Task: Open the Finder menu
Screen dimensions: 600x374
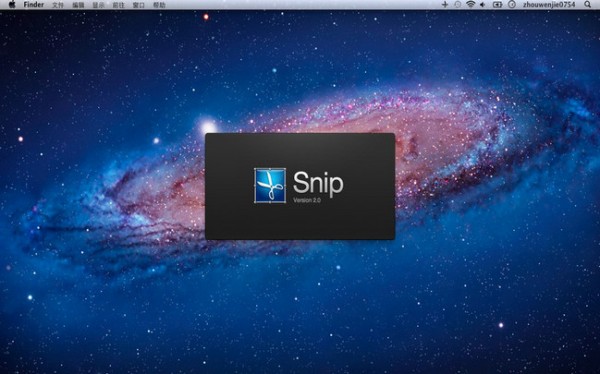Action: 33,5
